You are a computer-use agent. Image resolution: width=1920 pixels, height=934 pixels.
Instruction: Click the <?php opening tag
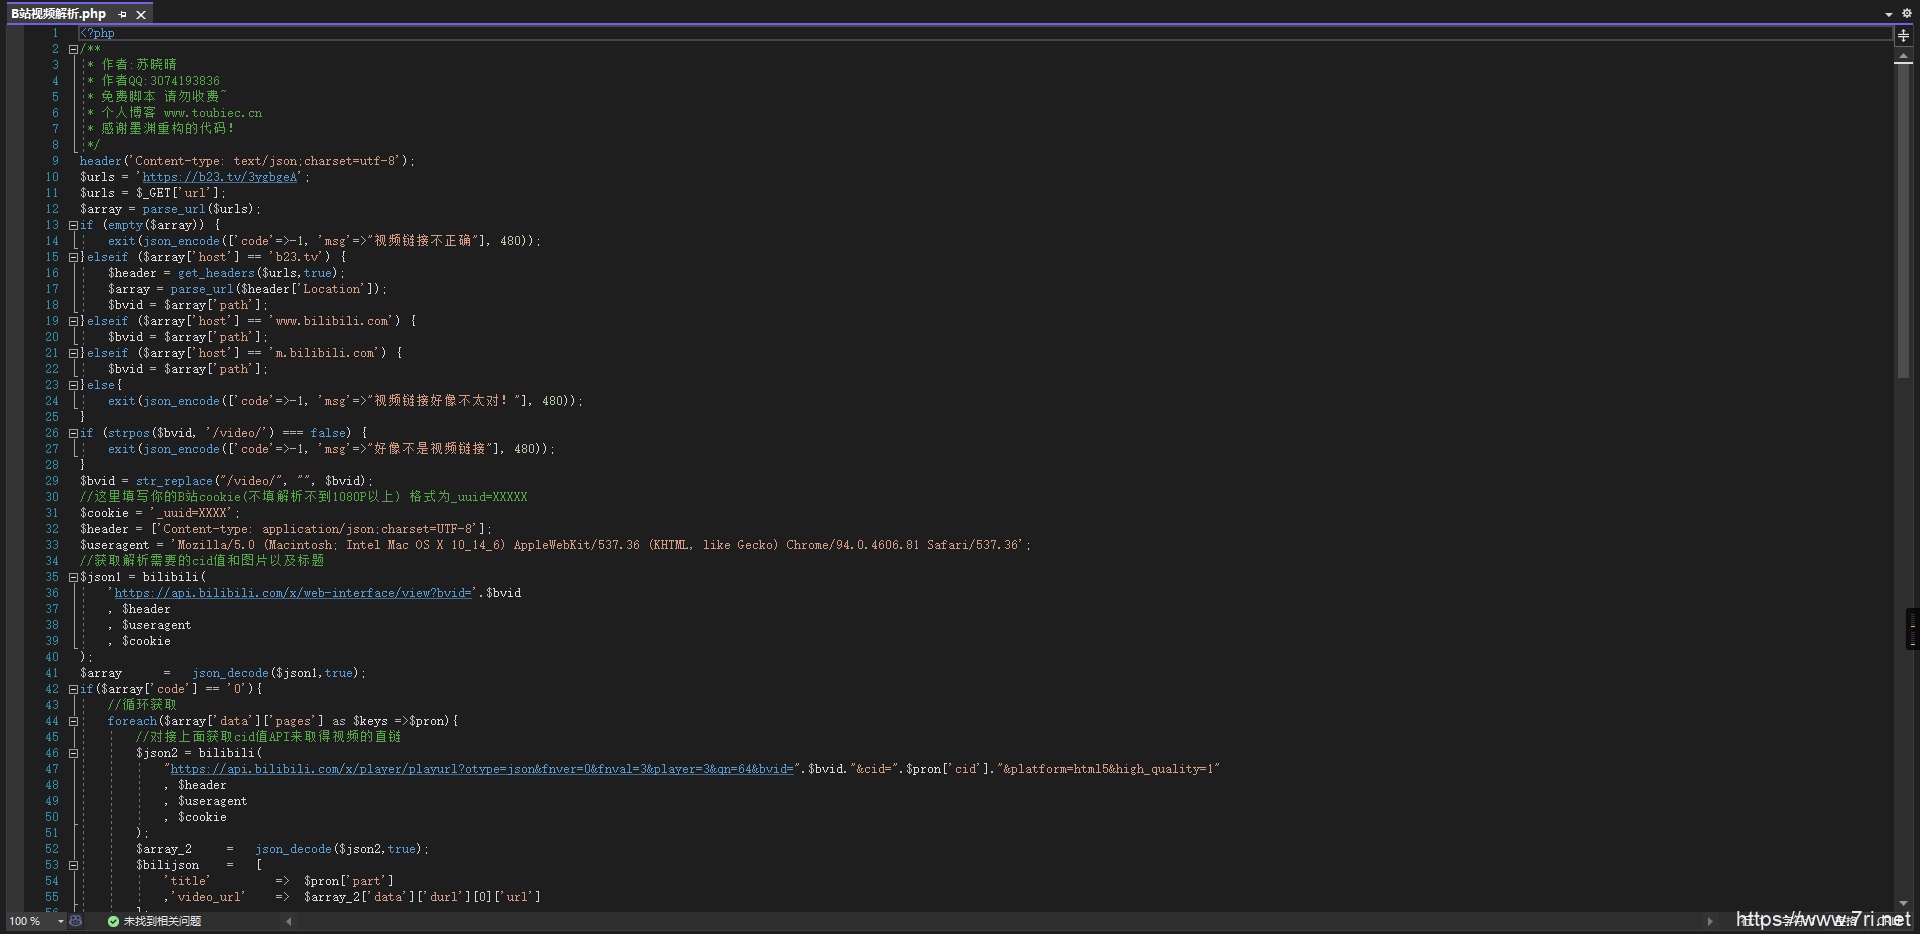point(97,33)
